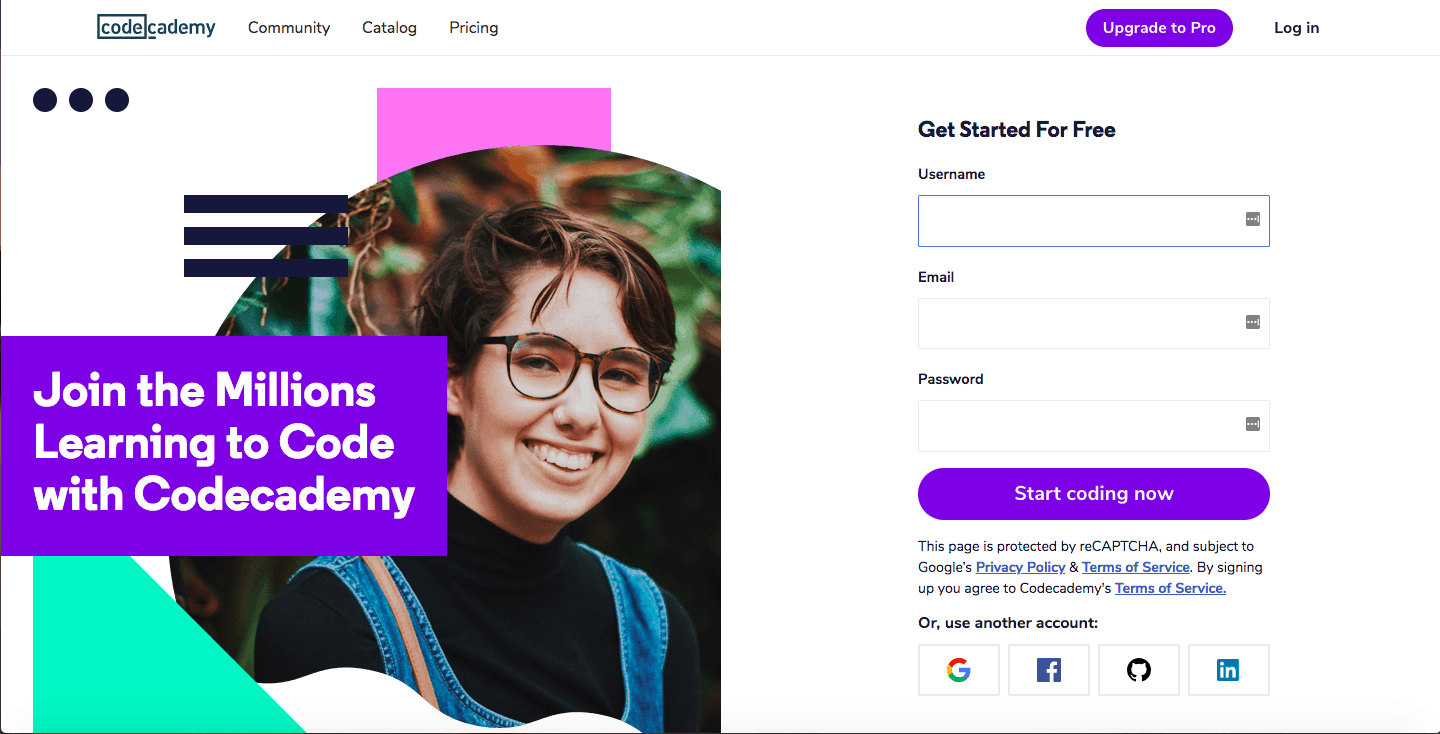1440x734 pixels.
Task: Sign up using the Google account icon
Action: pos(958,670)
